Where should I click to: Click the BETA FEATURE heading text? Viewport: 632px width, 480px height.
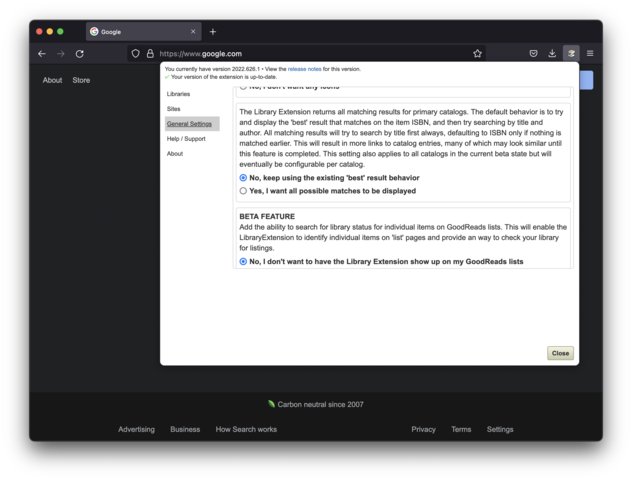[267, 216]
